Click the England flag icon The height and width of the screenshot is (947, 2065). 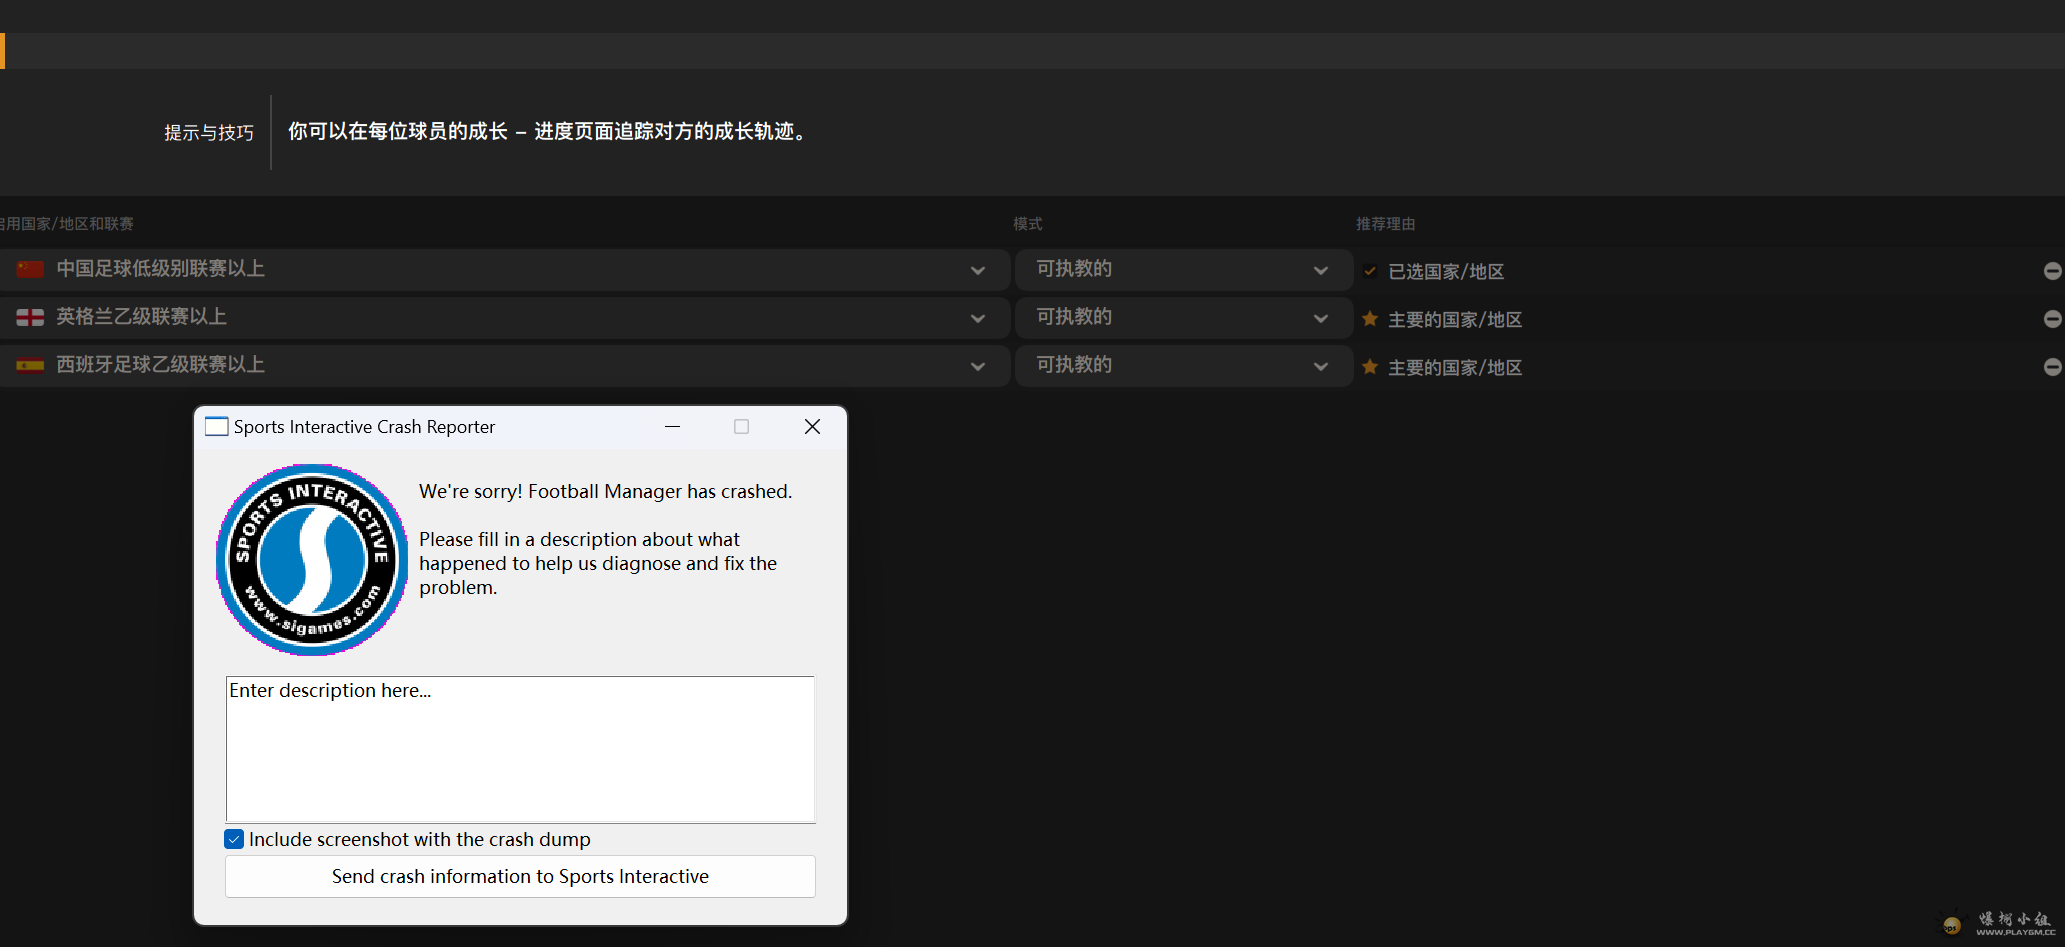(x=30, y=317)
